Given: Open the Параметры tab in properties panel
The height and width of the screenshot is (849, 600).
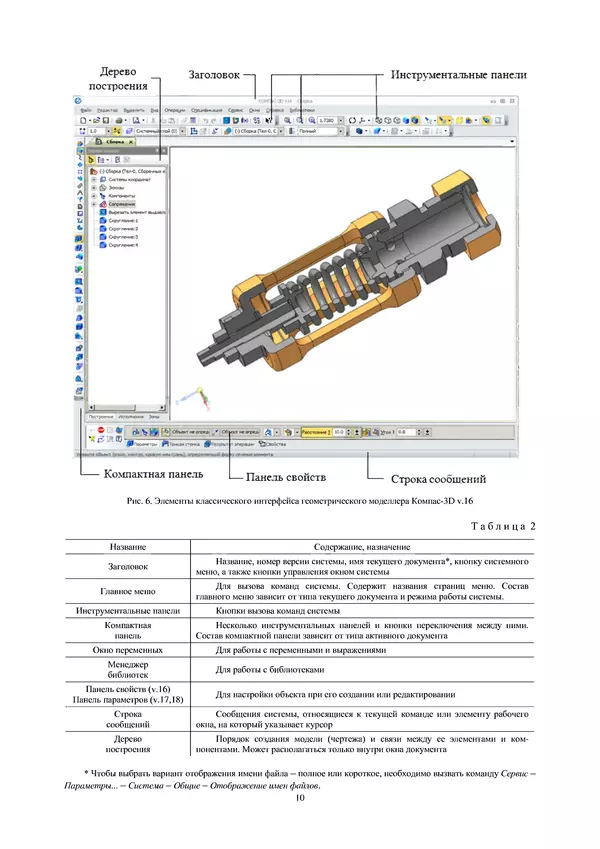Looking at the screenshot, I should (x=141, y=442).
